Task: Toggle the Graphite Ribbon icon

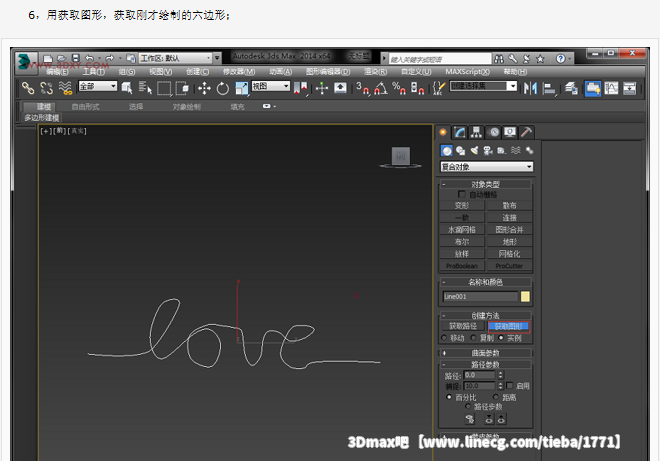Action: [593, 88]
